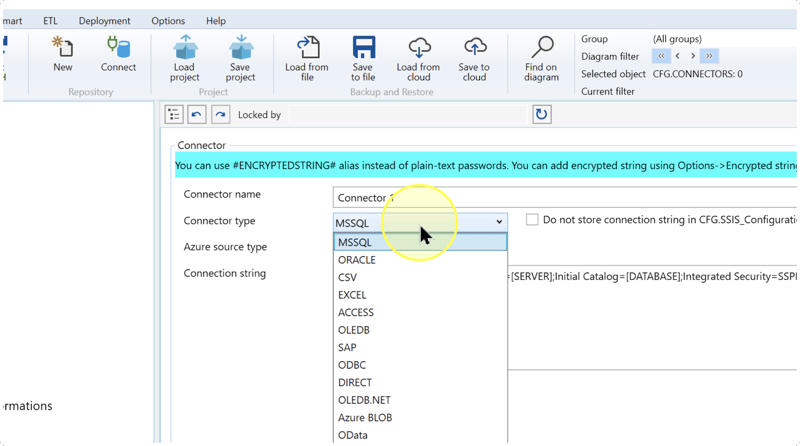The width and height of the screenshot is (800, 446).
Task: Choose OData connector type
Action: click(x=420, y=435)
